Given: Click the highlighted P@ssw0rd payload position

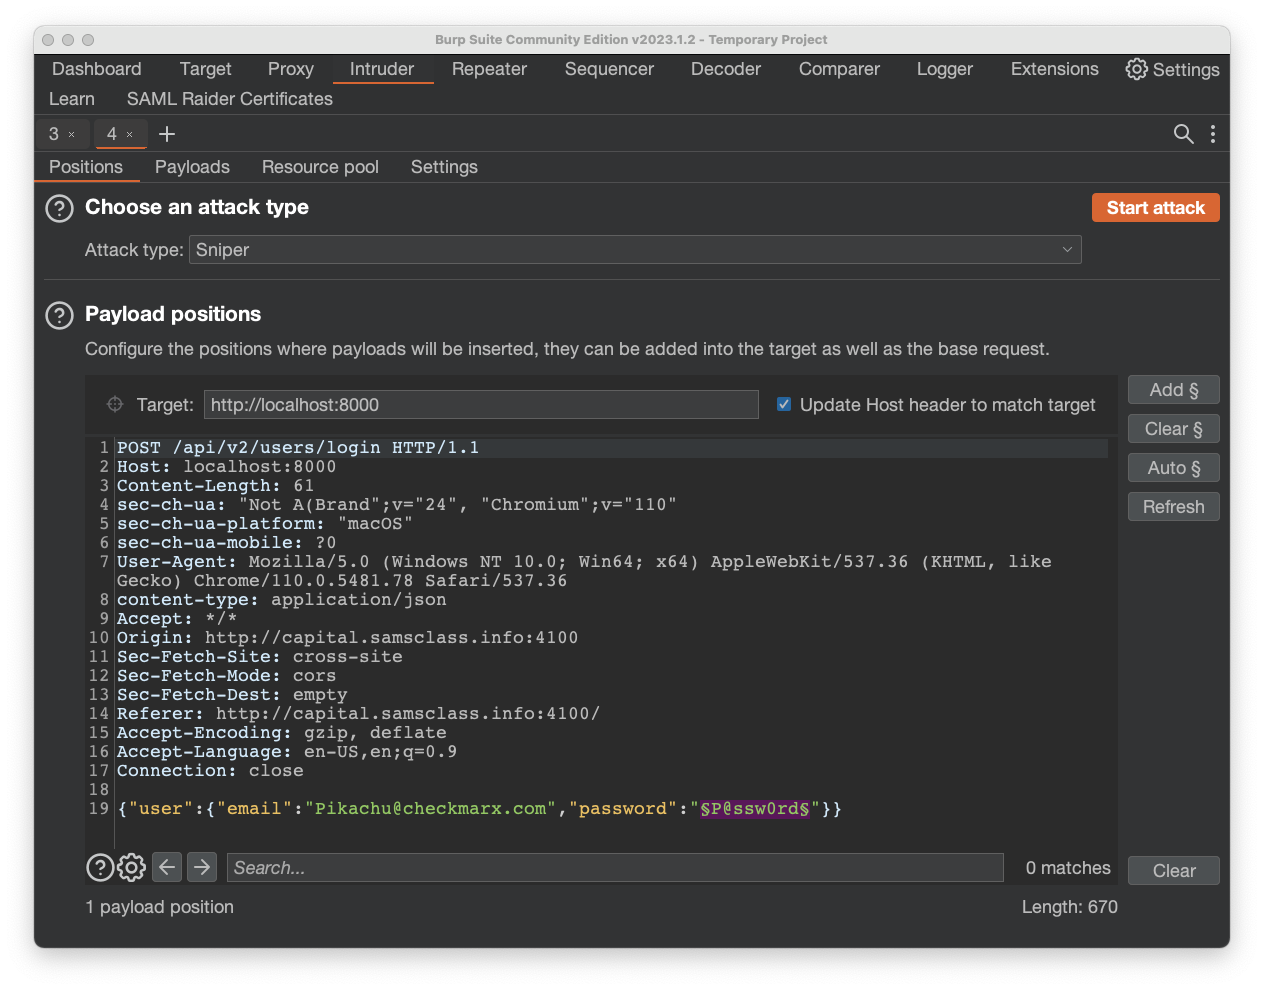Looking at the screenshot, I should pos(754,808).
